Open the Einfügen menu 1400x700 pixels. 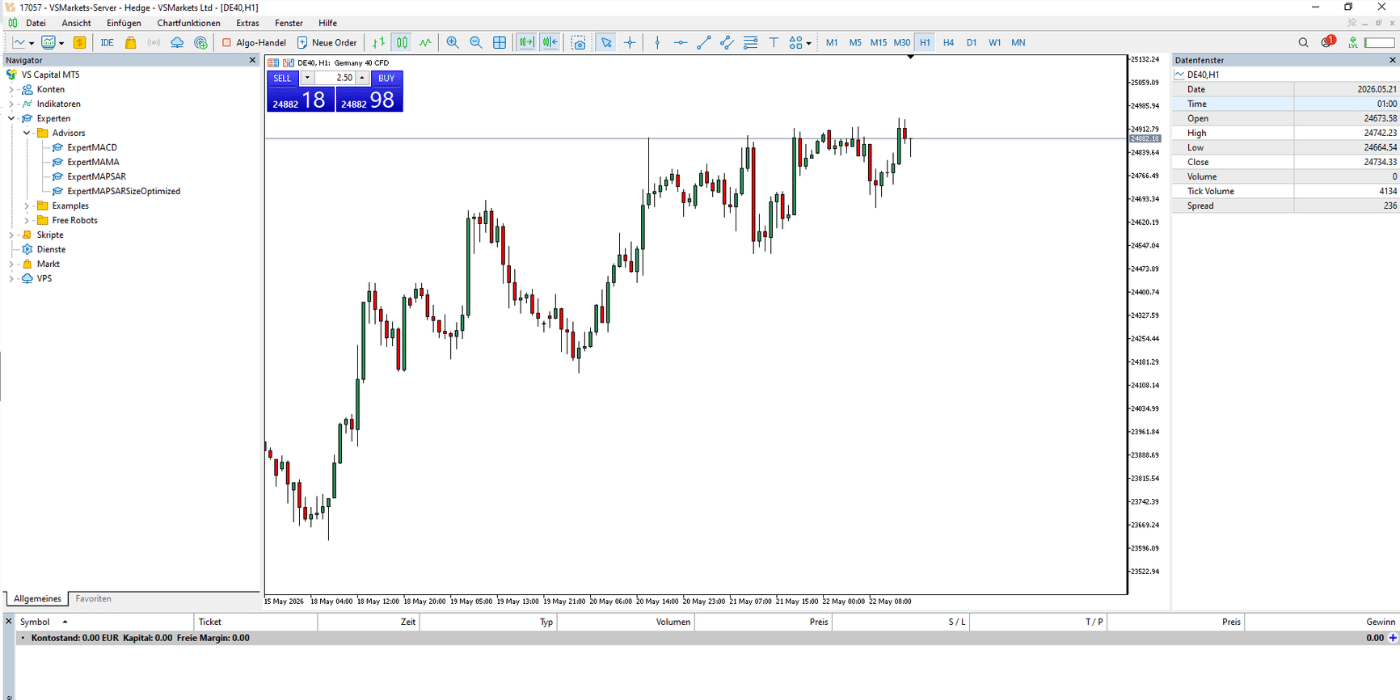[x=124, y=23]
